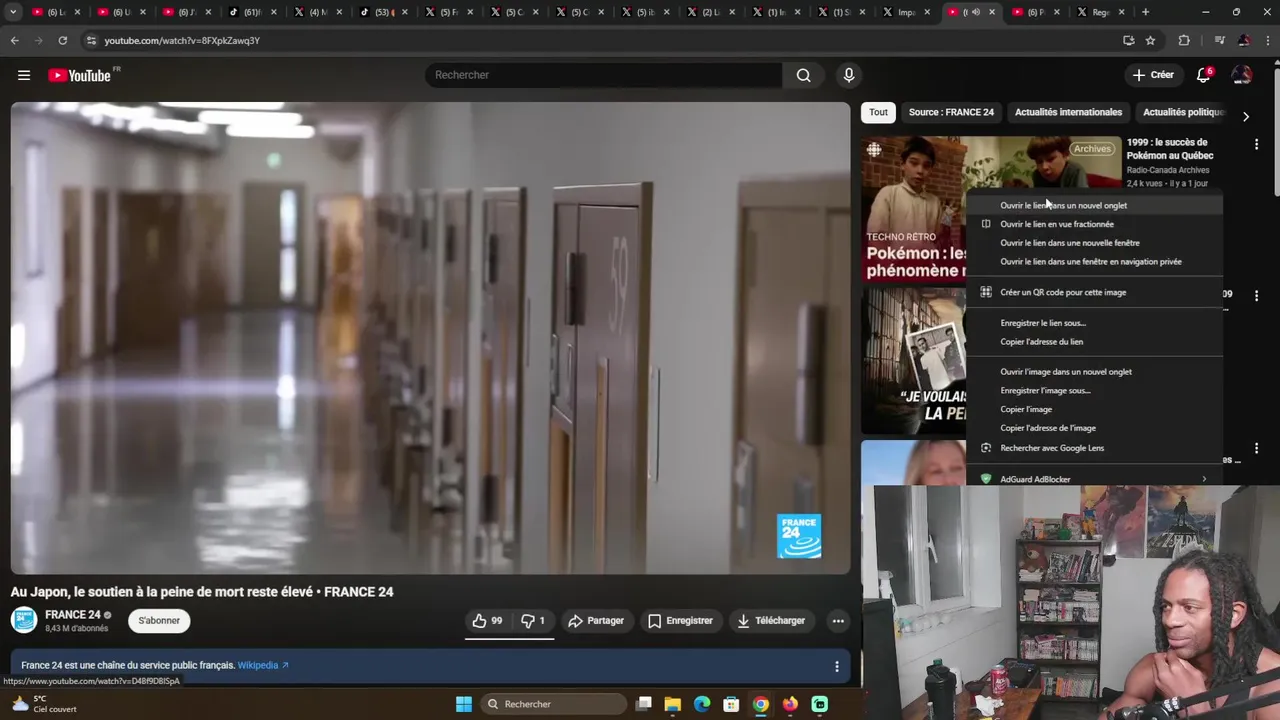Click Radio-Canada Archives channel name
Screen dimensions: 1280x720
tap(1168, 170)
